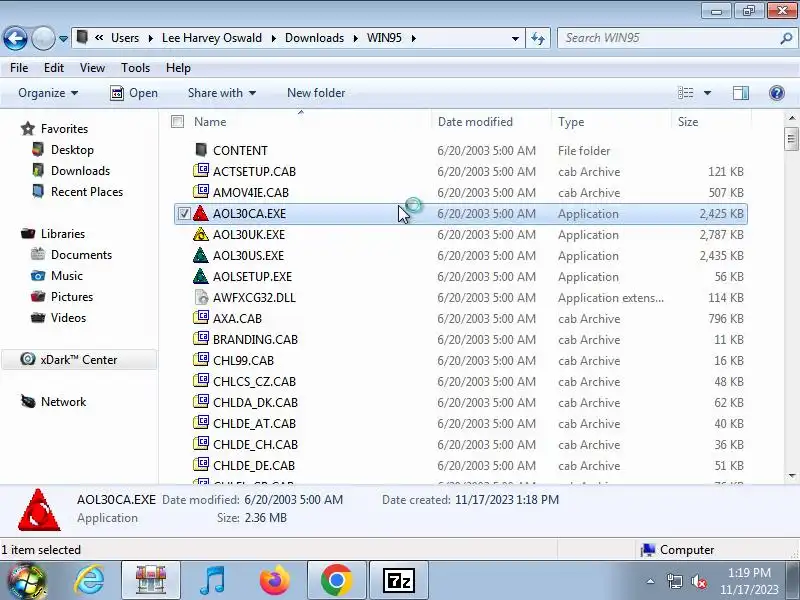Launch Internet Explorer from taskbar
The image size is (800, 600).
(89, 581)
